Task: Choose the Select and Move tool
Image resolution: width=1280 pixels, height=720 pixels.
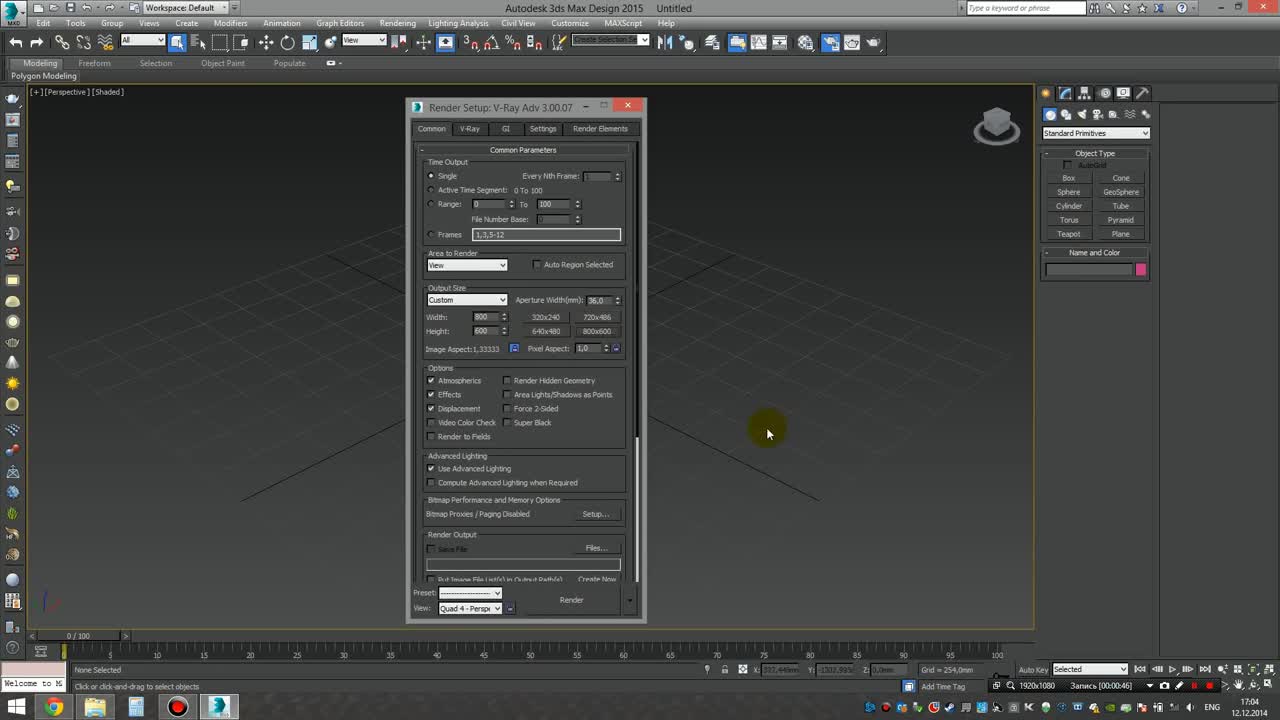Action: pyautogui.click(x=266, y=42)
